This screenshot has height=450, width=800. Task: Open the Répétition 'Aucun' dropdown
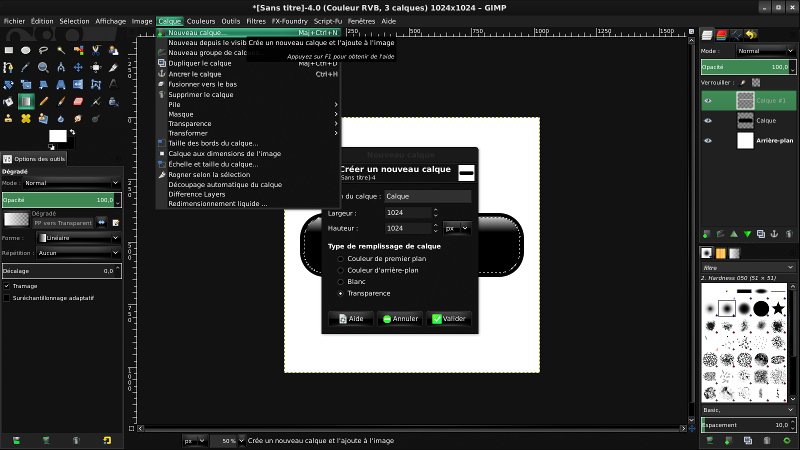(x=79, y=253)
